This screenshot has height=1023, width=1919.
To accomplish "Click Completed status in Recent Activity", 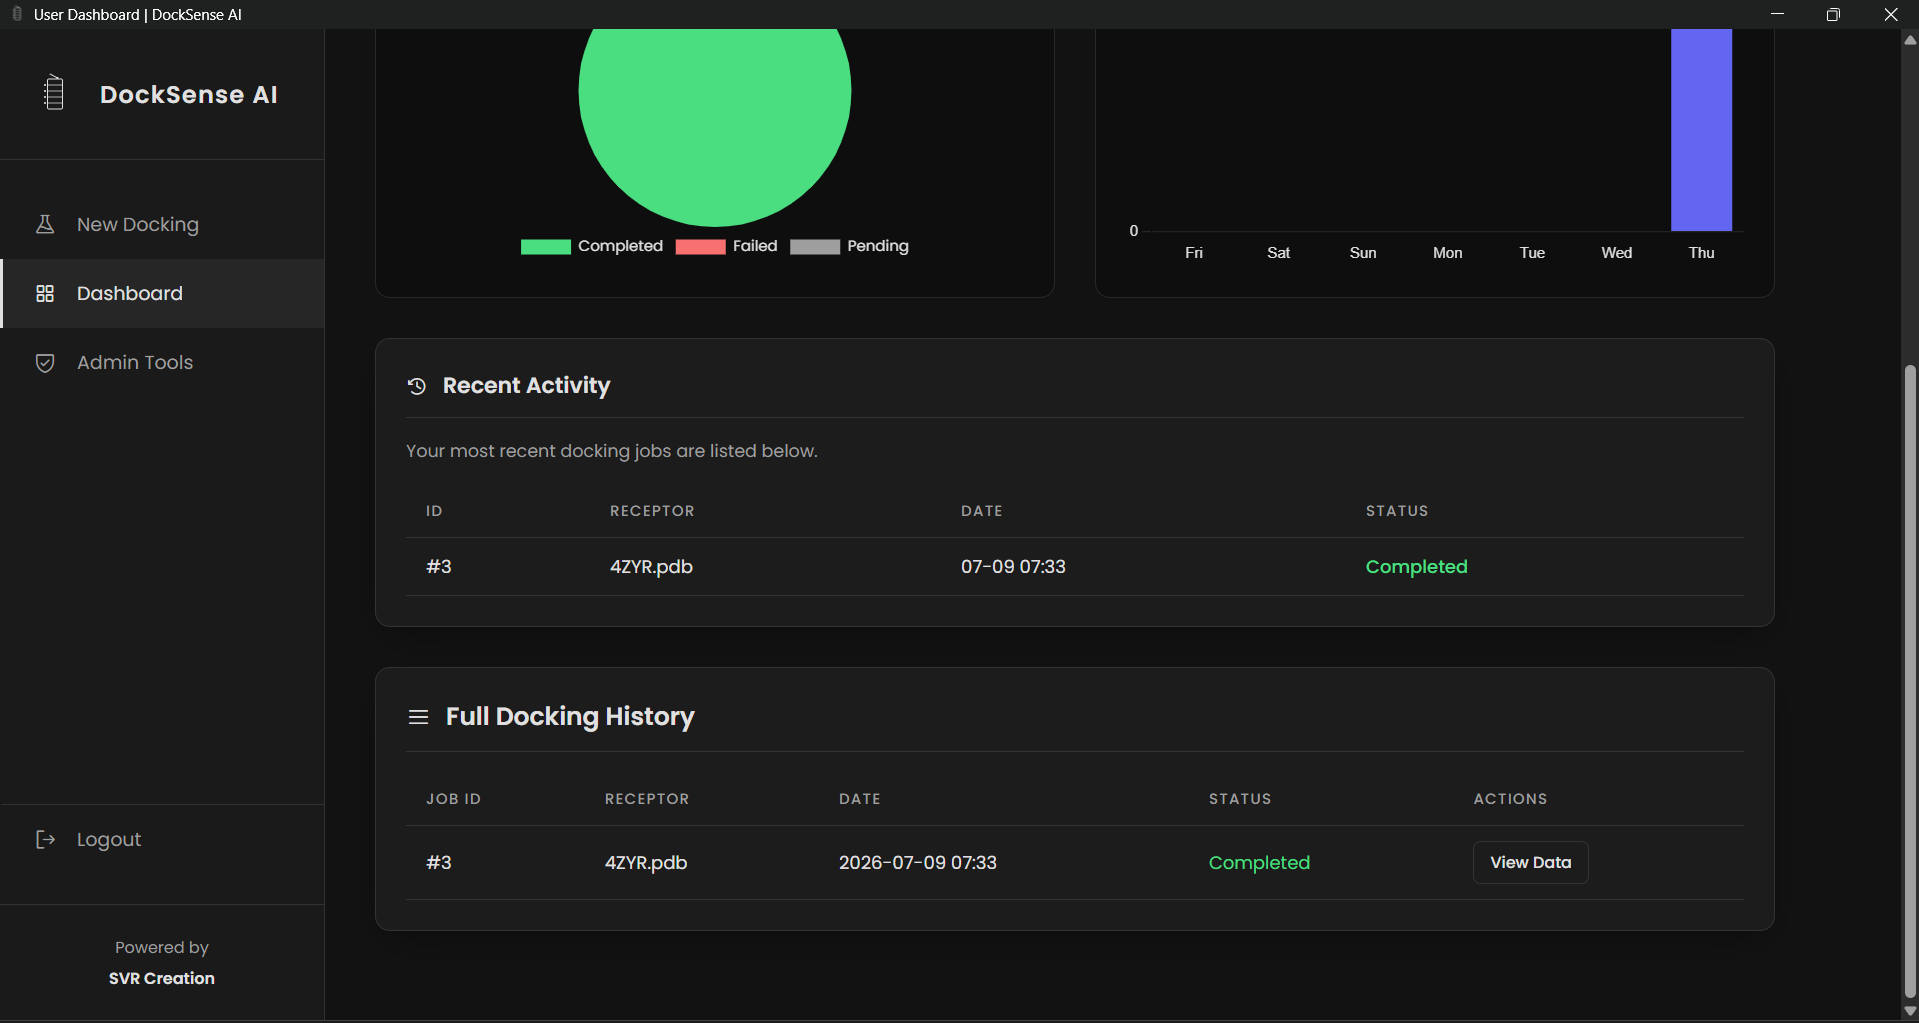I will coord(1416,566).
